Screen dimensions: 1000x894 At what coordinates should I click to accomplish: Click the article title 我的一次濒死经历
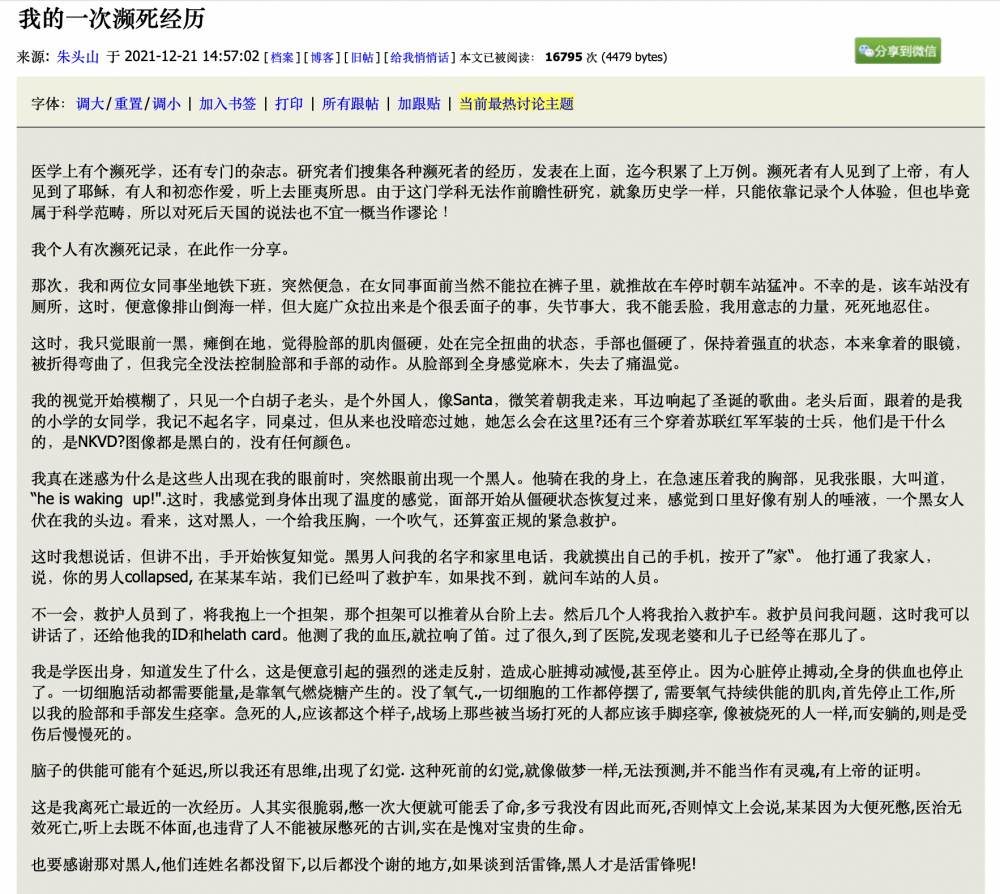click(x=112, y=19)
